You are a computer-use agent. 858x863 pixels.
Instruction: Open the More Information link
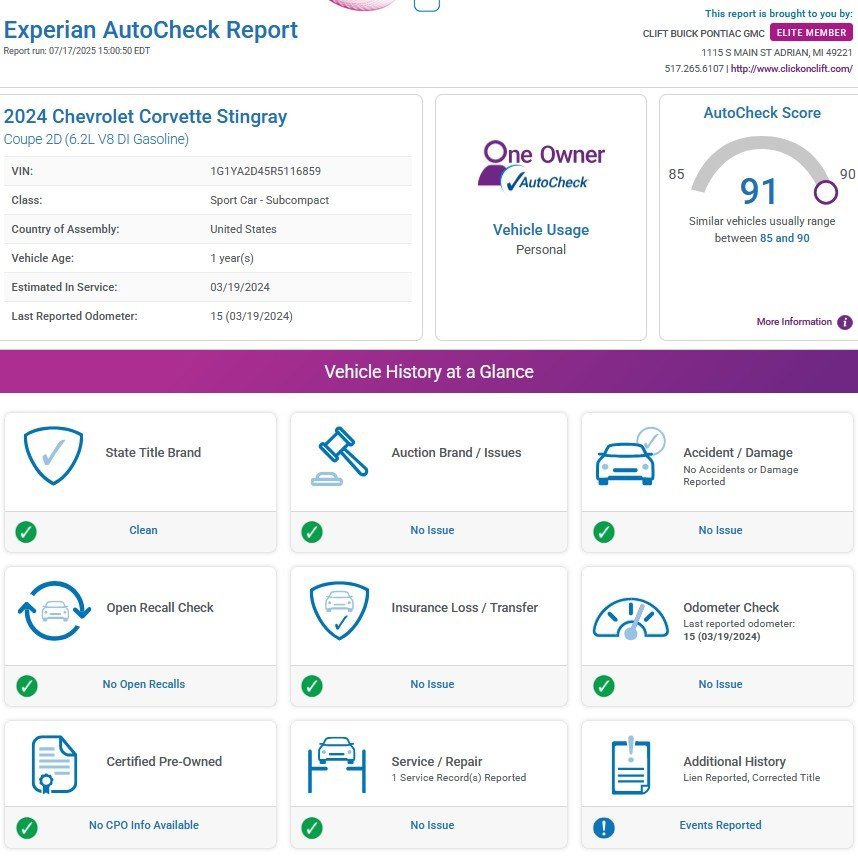coord(794,322)
